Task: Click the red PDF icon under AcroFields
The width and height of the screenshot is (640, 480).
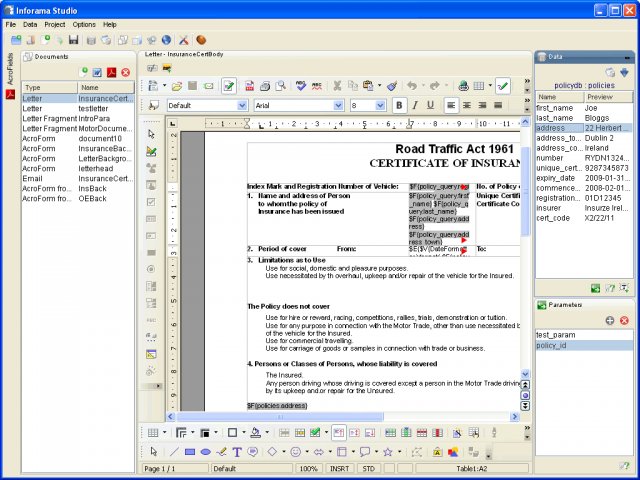Action: [x=10, y=94]
